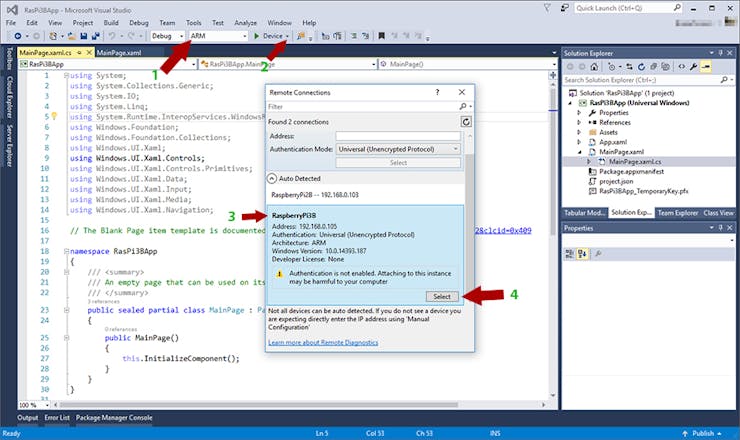
Task: Click the Sync with Active Document icon
Action: [629, 67]
